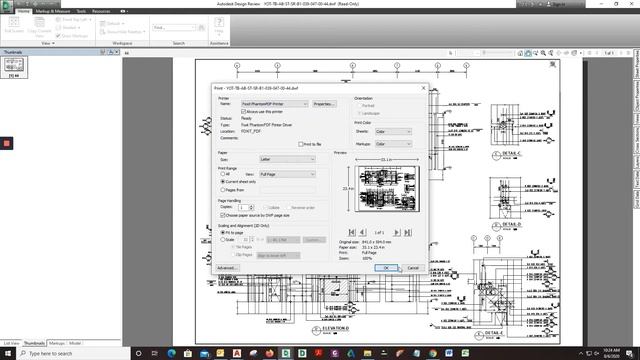
Task: Click taskbar search box
Action: click(73, 353)
